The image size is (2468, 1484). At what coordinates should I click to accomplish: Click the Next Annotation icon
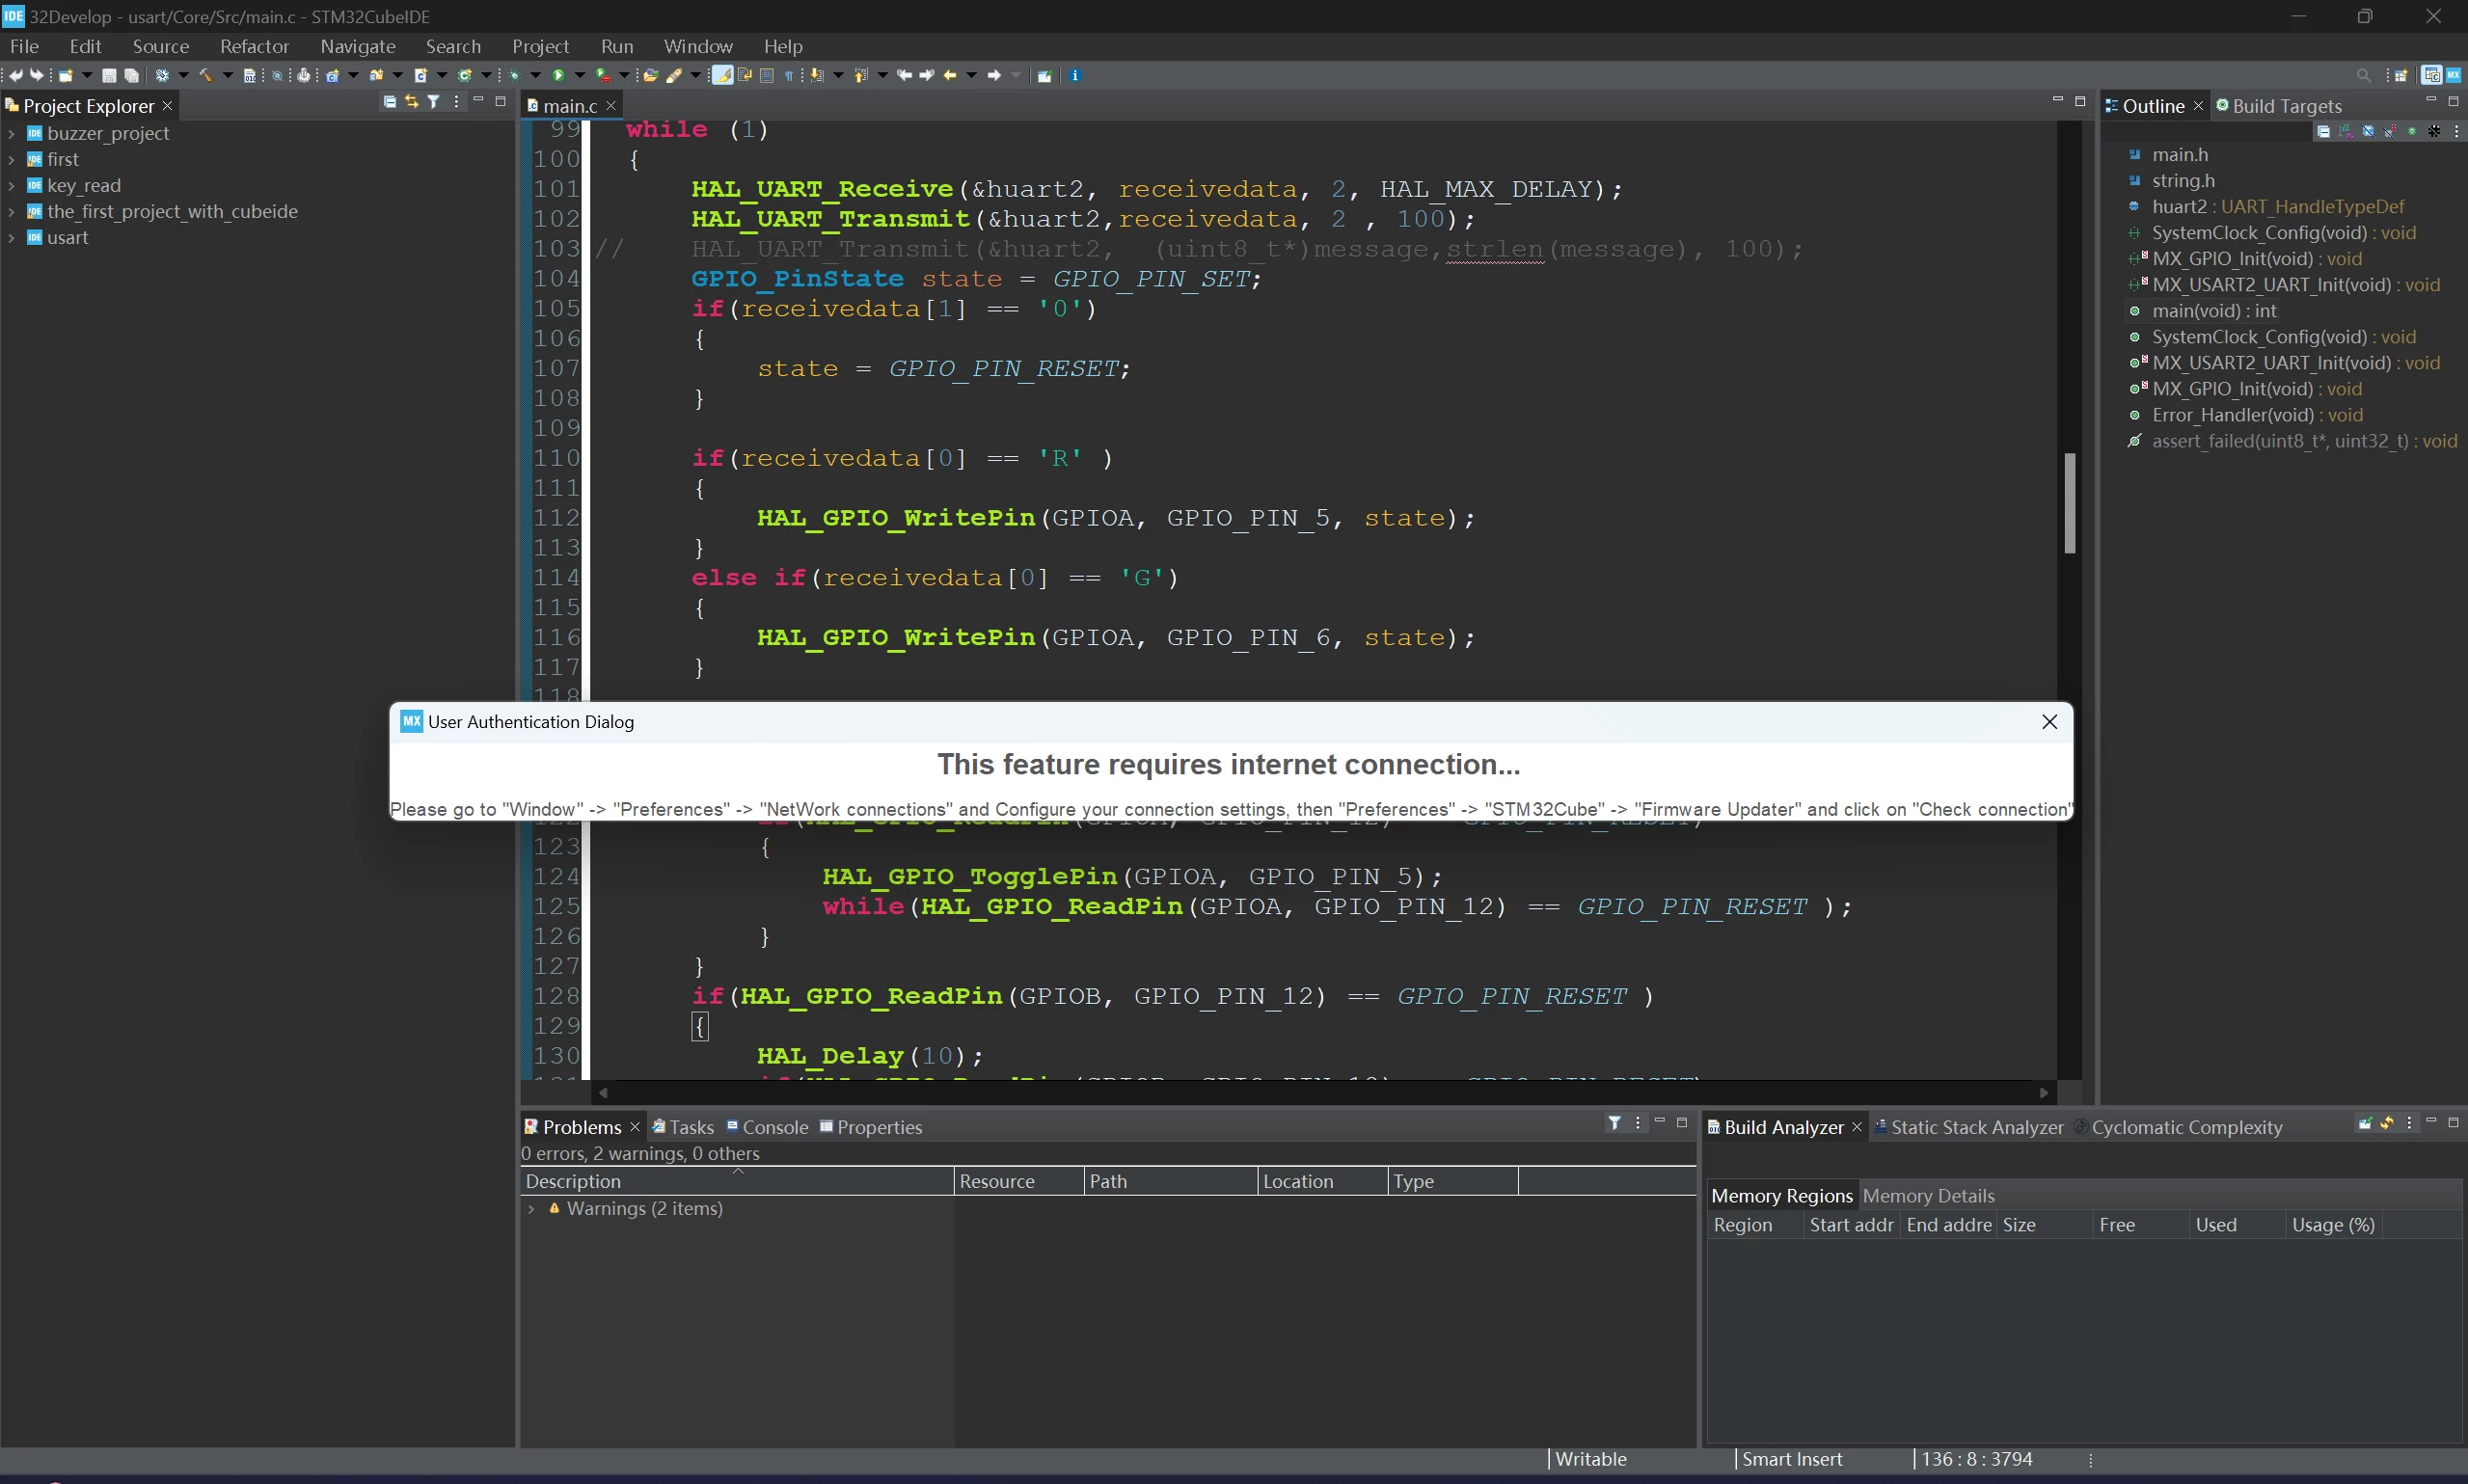pyautogui.click(x=817, y=75)
